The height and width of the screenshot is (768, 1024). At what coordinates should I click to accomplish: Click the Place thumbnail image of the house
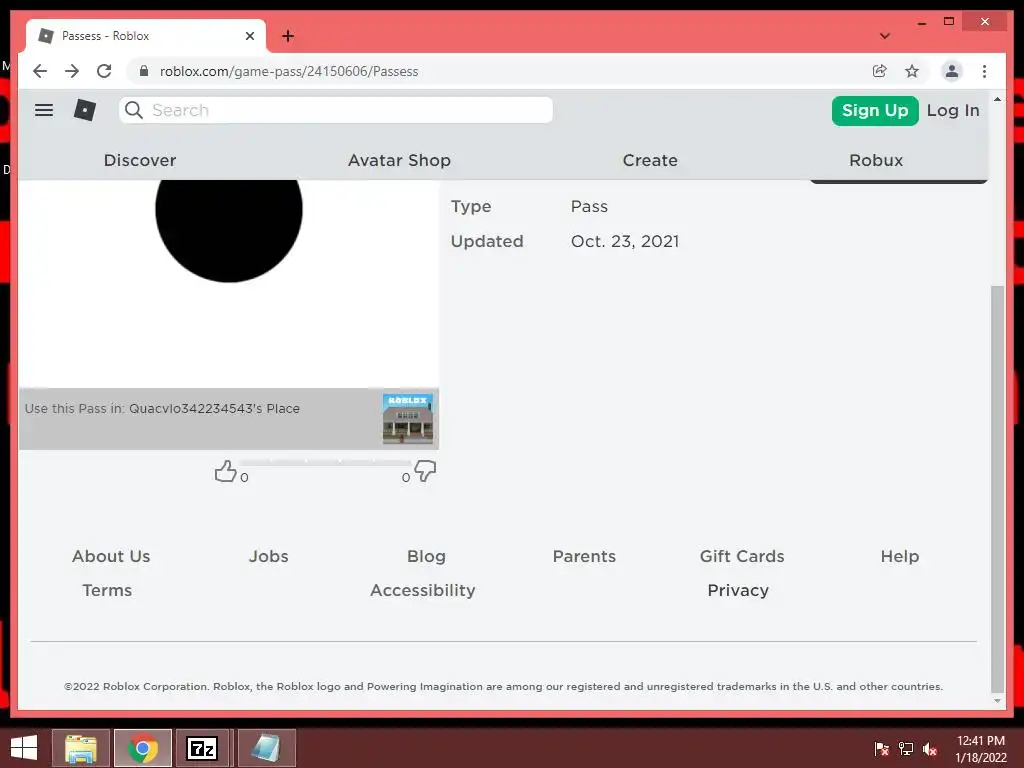[x=408, y=419]
